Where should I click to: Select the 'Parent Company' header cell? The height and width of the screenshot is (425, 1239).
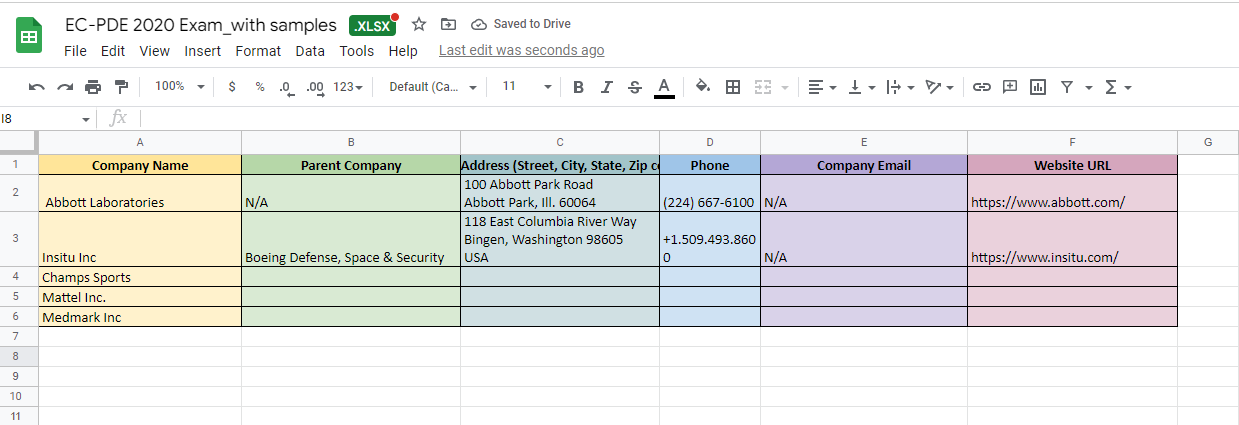coord(351,165)
